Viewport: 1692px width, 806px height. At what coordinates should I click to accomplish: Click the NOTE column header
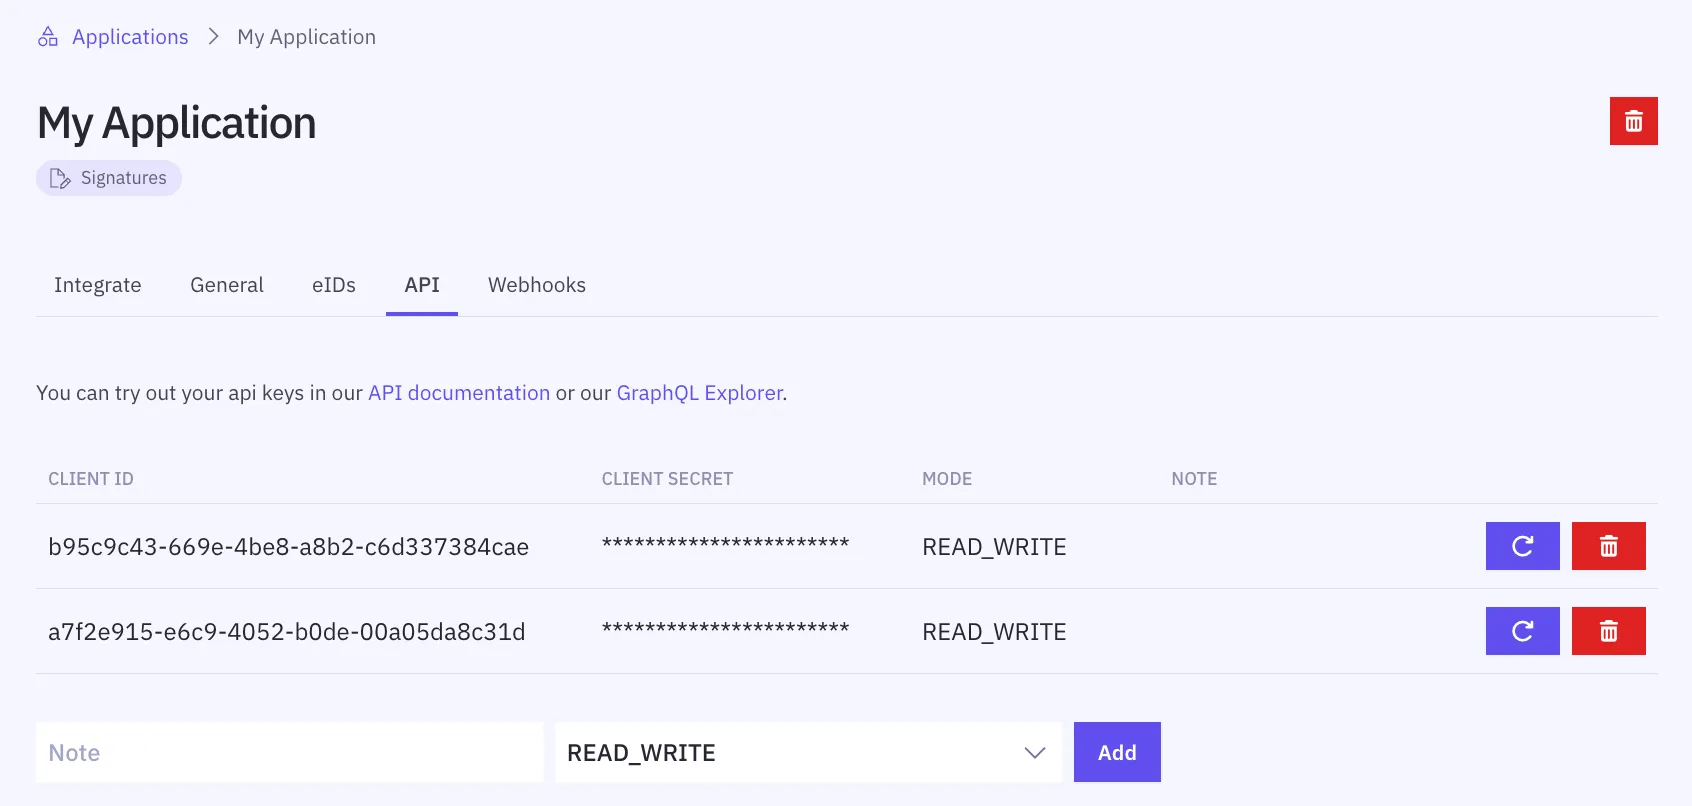(x=1194, y=479)
